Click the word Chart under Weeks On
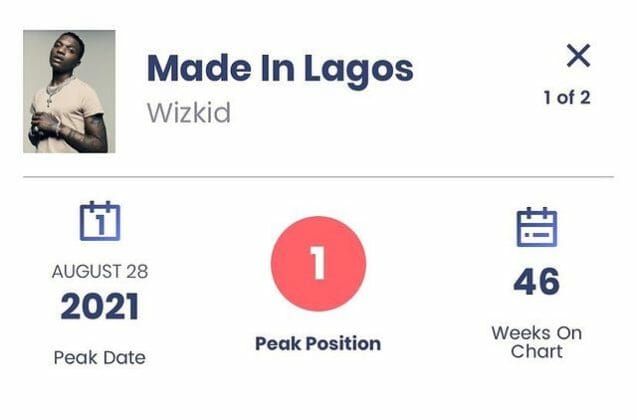The height and width of the screenshot is (420, 637). pos(536,352)
